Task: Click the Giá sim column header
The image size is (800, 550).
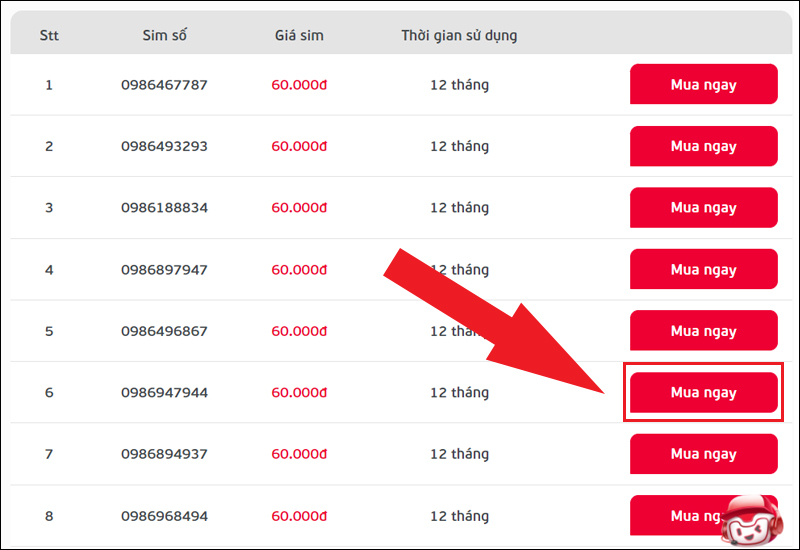Action: click(x=299, y=36)
